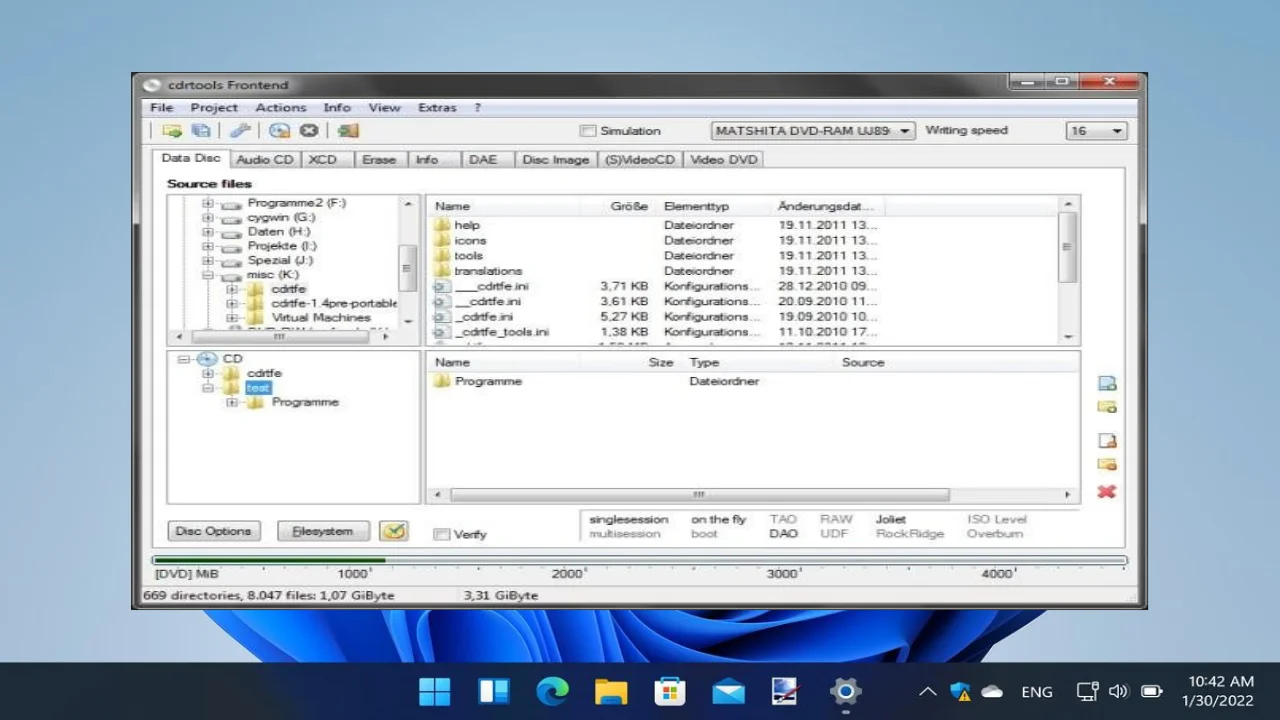
Task: Switch to the Video DVD tab
Action: click(724, 159)
